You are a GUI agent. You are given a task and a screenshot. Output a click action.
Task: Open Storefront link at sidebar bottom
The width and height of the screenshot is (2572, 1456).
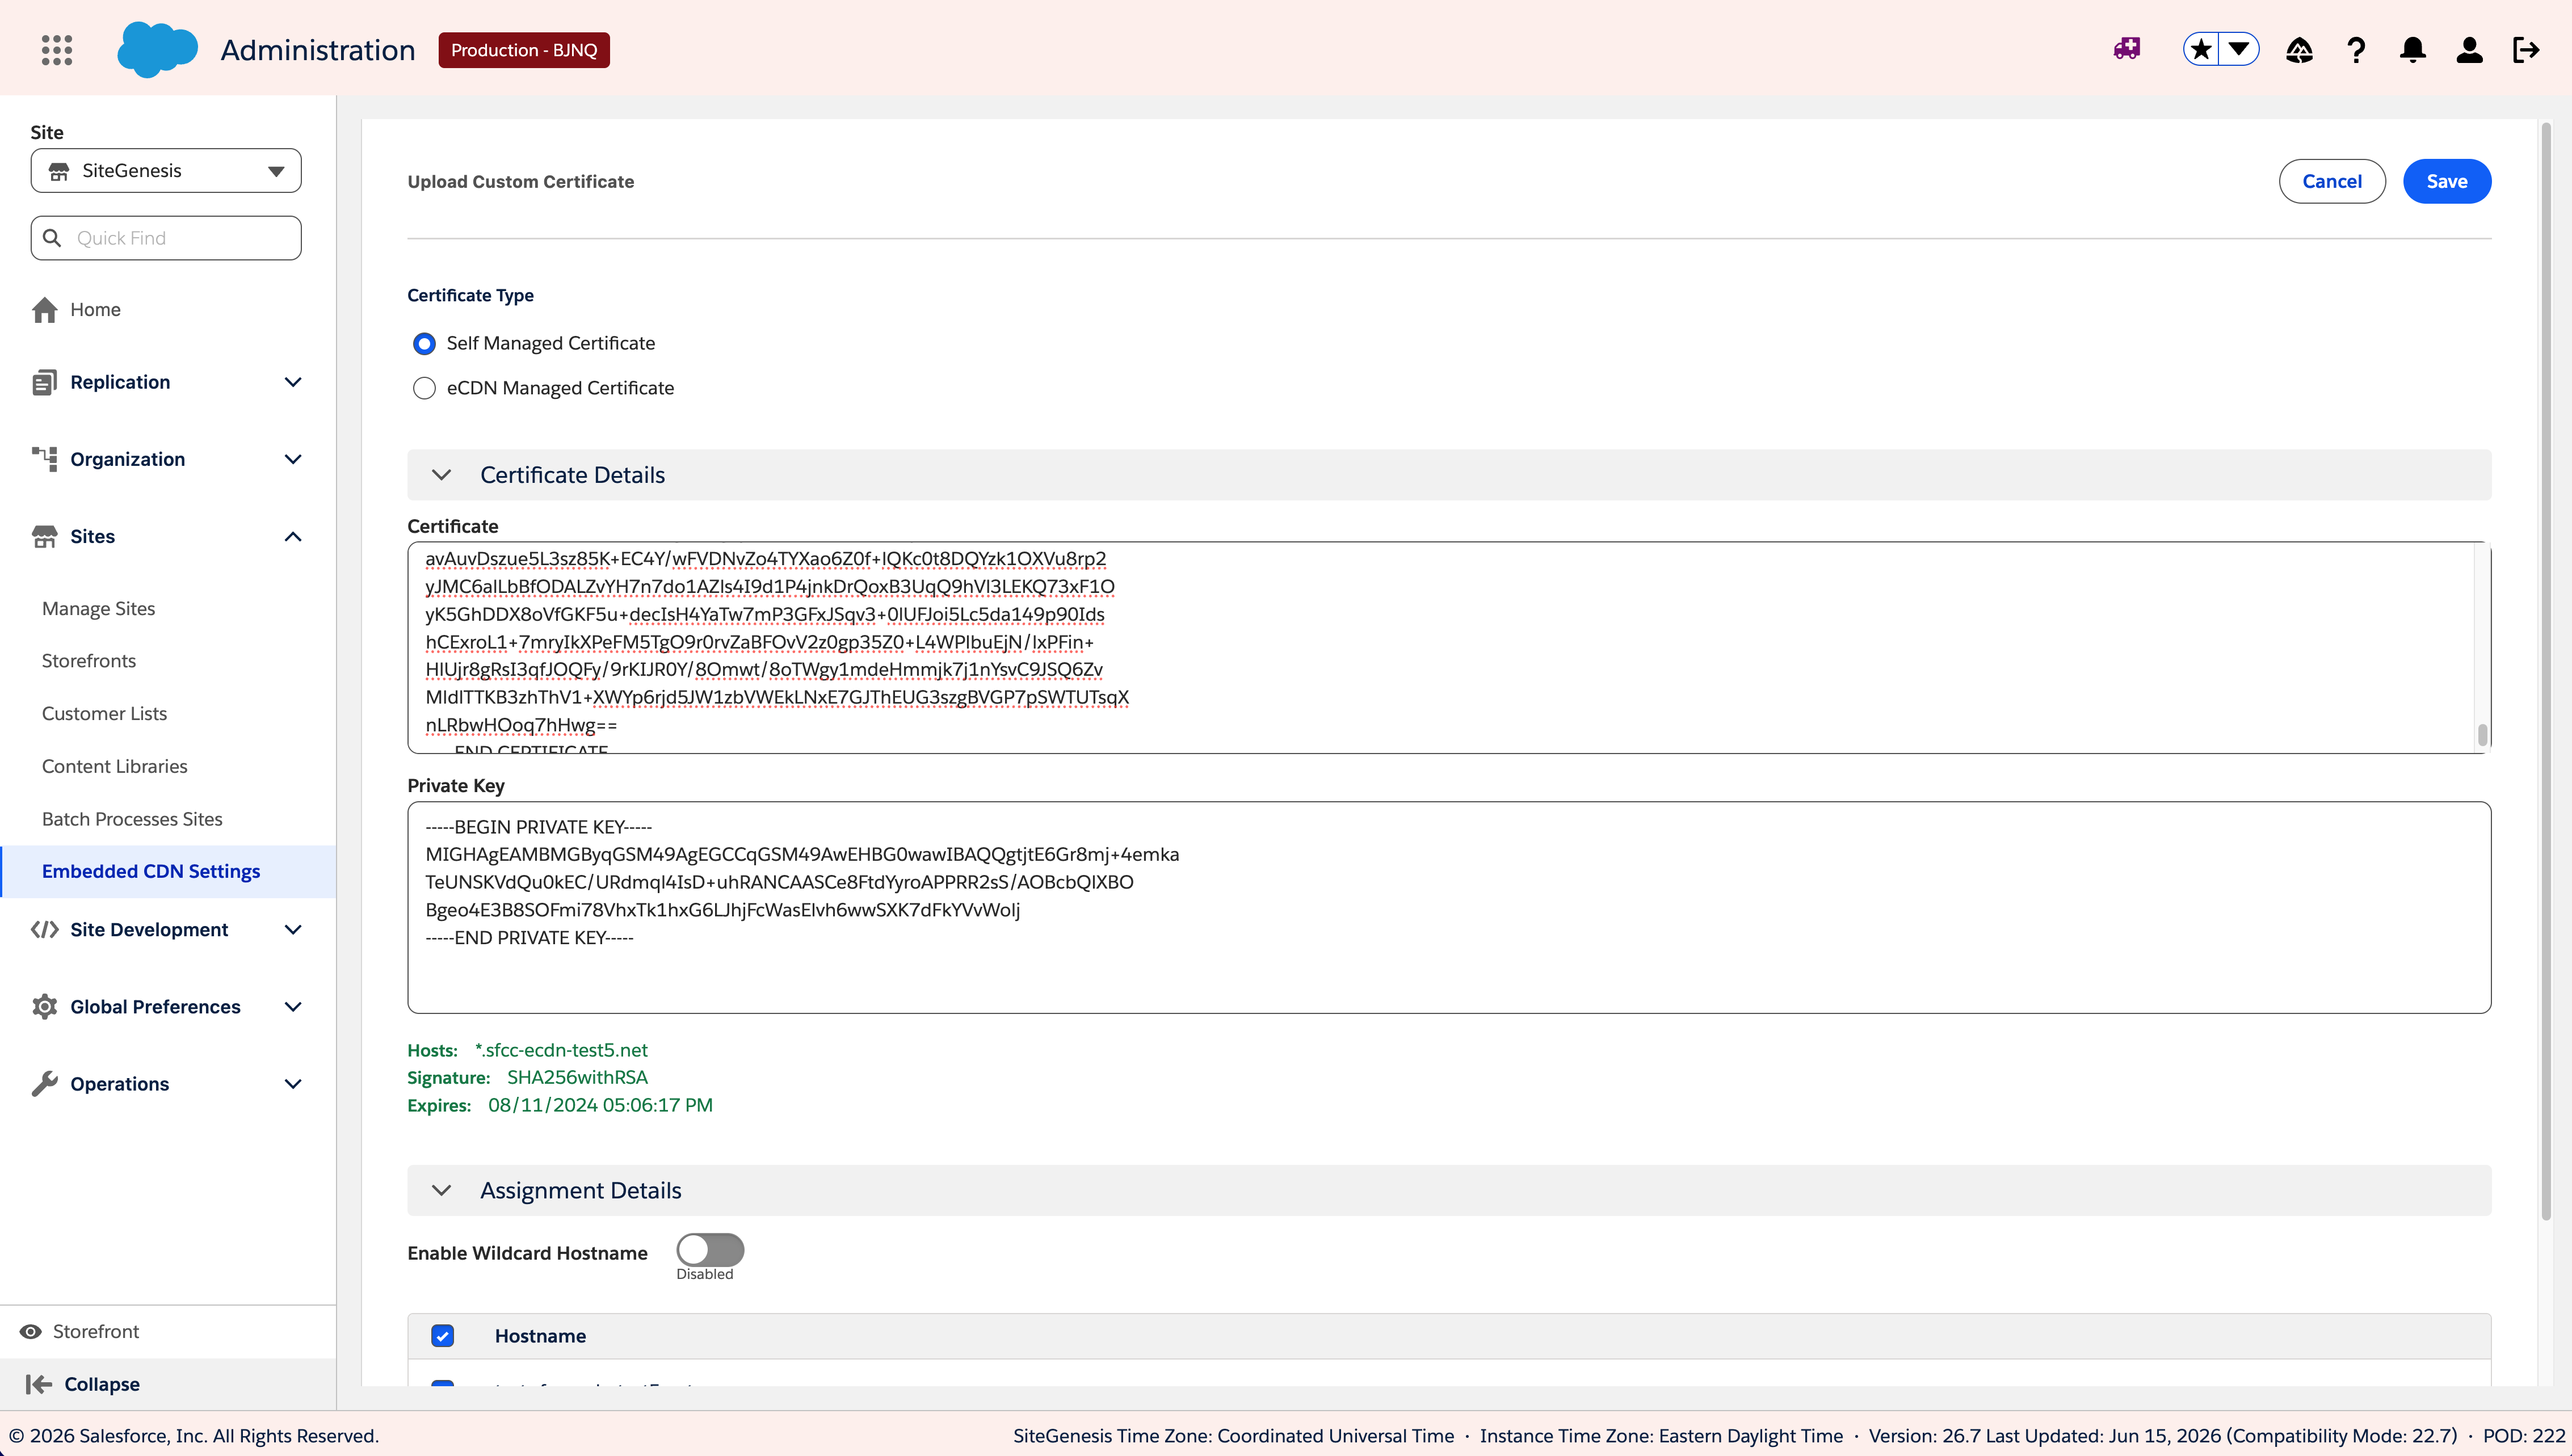click(x=96, y=1332)
